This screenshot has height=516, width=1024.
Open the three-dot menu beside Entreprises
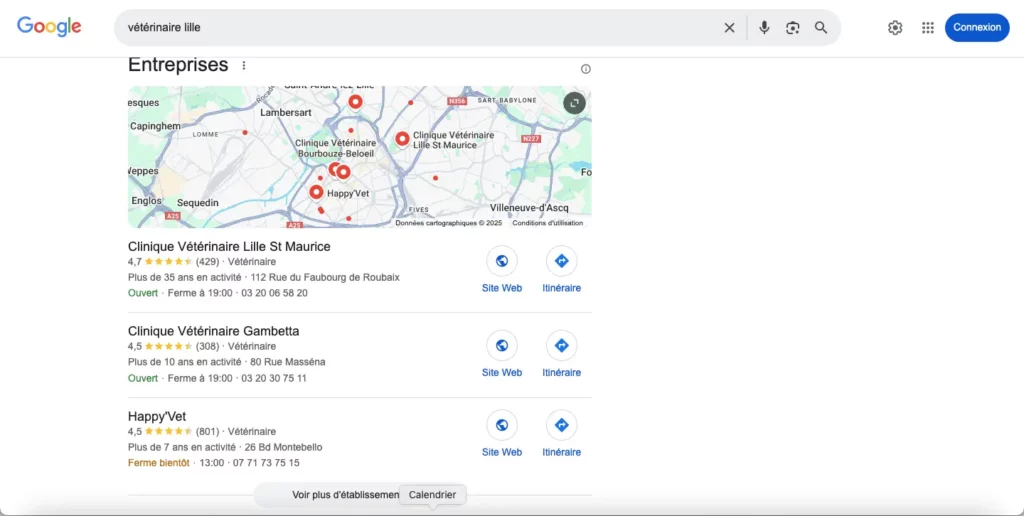click(244, 65)
